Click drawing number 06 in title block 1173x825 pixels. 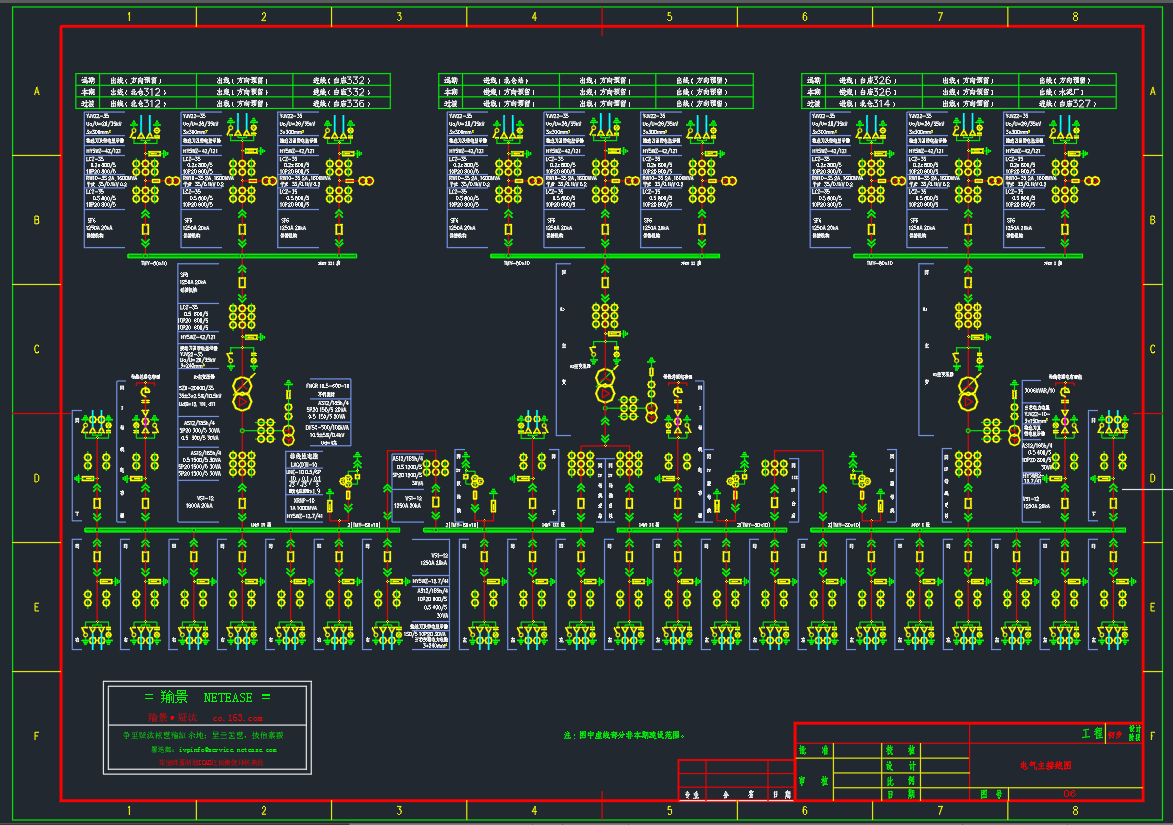(x=1070, y=794)
